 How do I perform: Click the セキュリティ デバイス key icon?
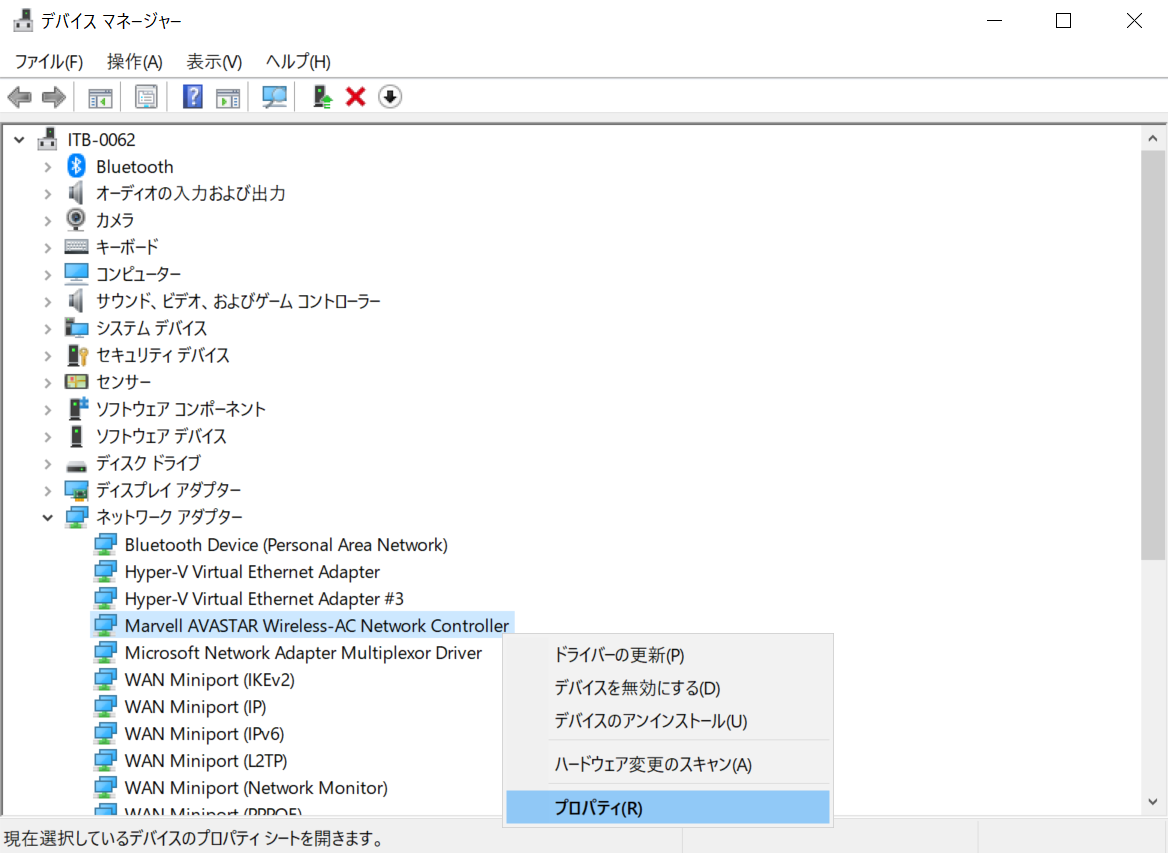[77, 355]
